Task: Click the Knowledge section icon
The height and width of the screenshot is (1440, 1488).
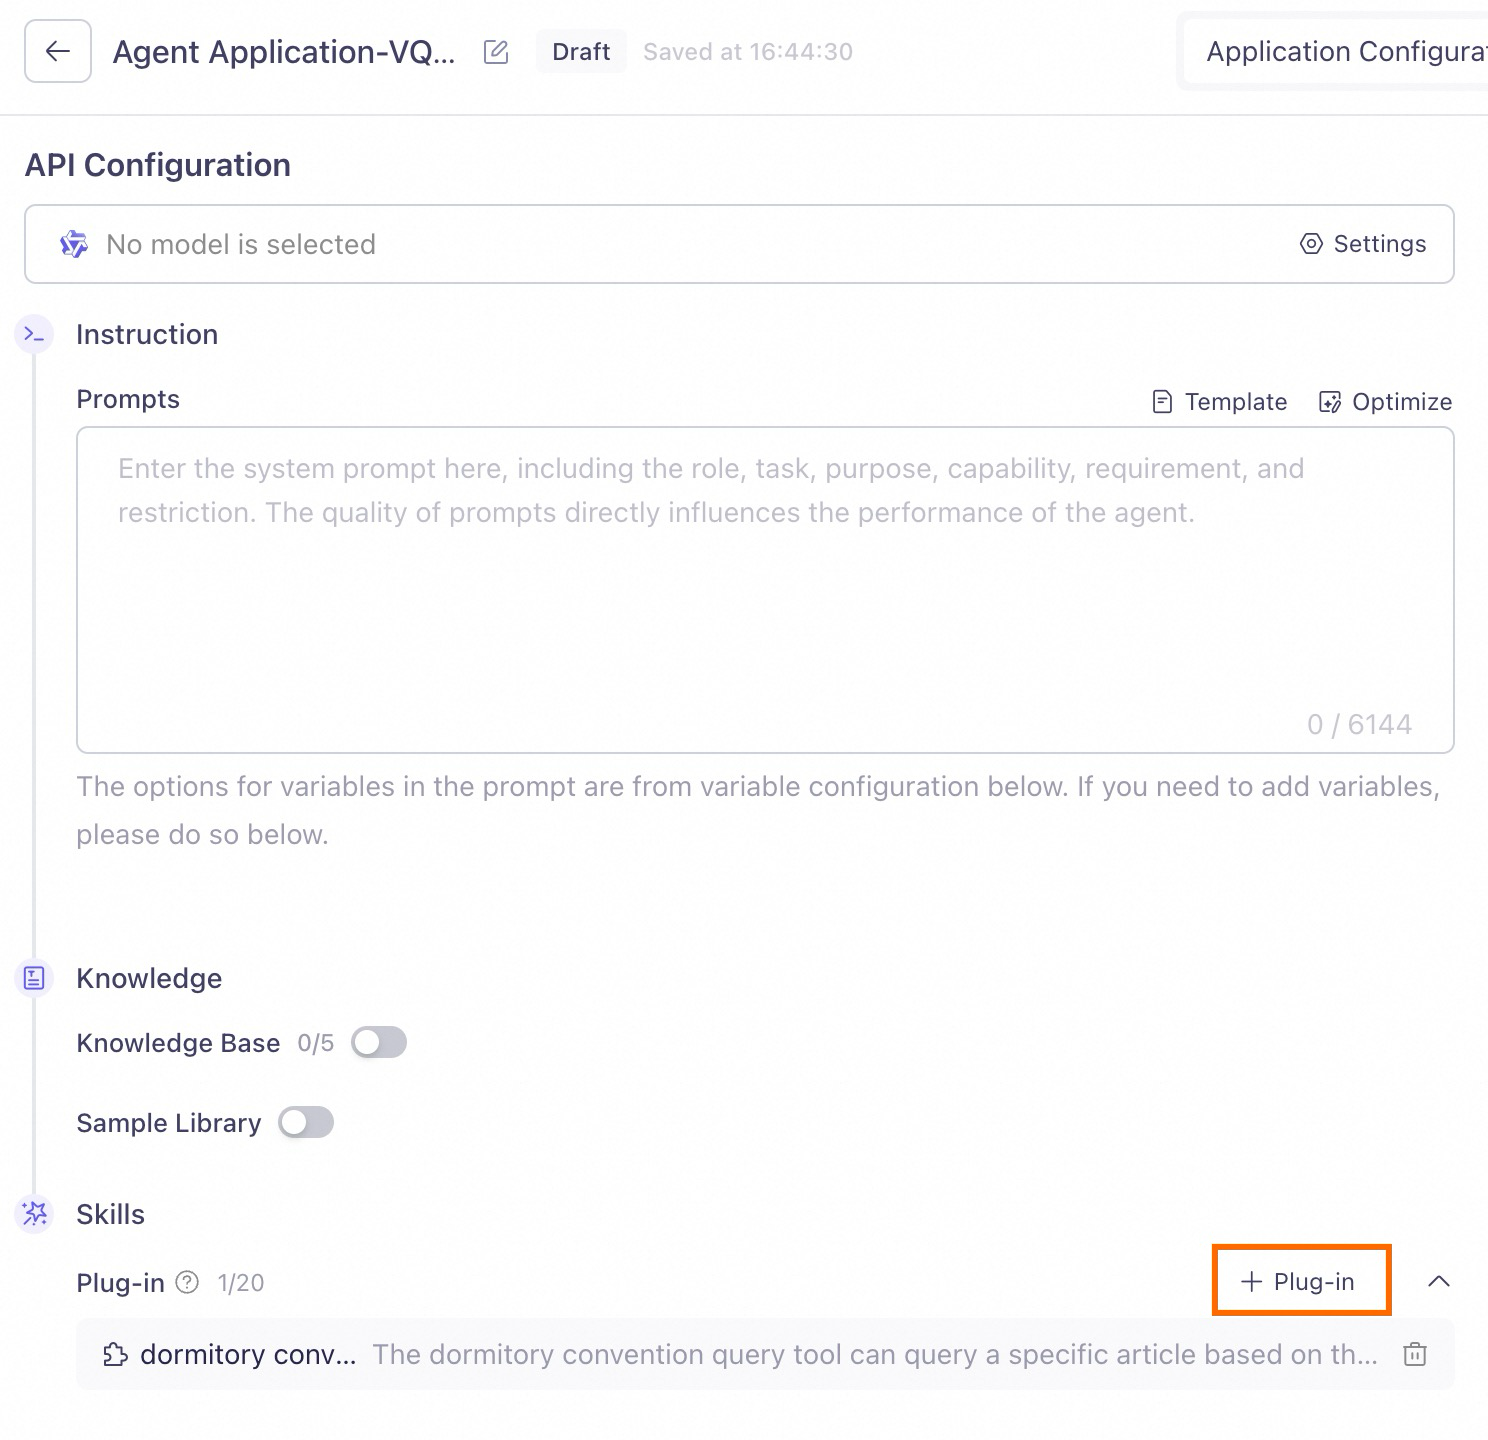Action: coord(34,978)
